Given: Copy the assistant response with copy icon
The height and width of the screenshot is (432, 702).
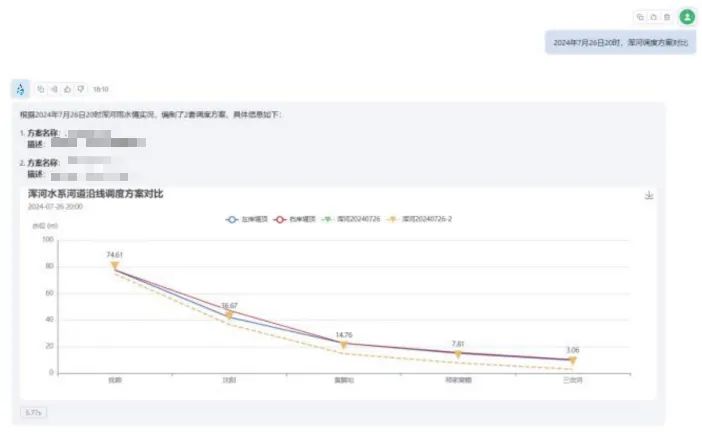Looking at the screenshot, I should pyautogui.click(x=41, y=89).
